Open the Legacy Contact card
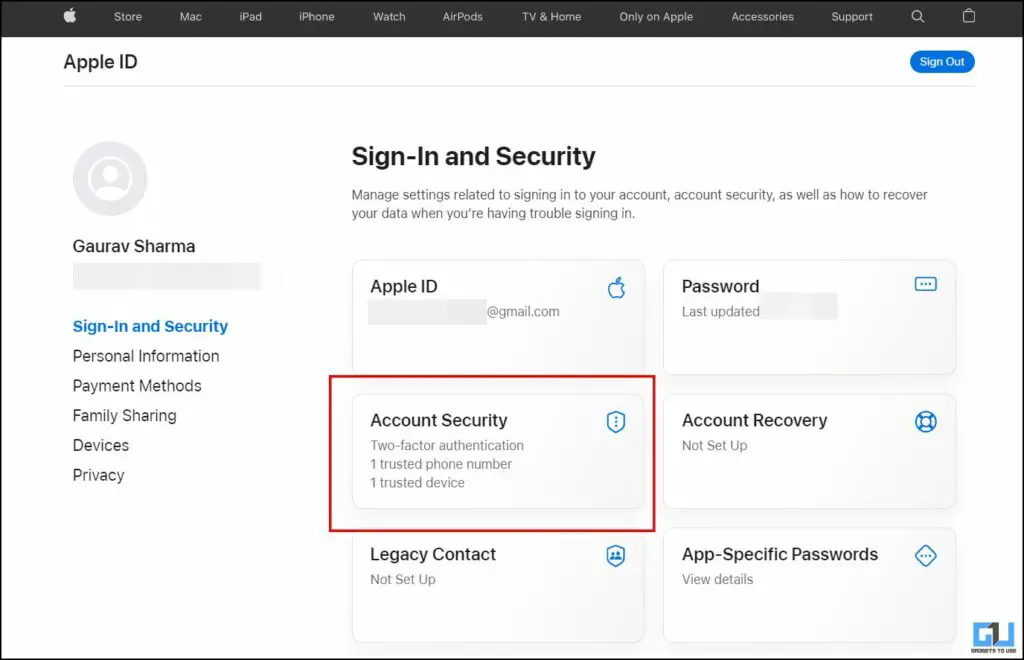This screenshot has height=660, width=1024. point(498,585)
